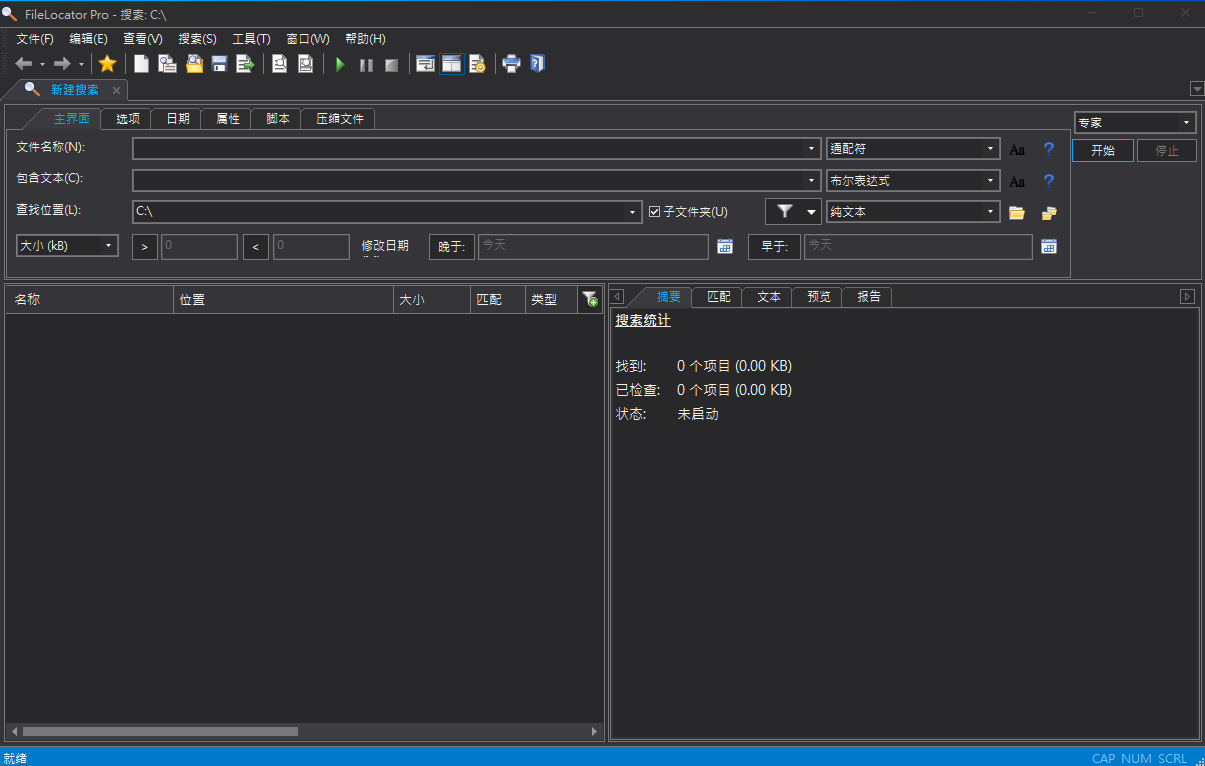Open the Back history dropdown arrow
This screenshot has width=1205, height=766.
click(42, 65)
